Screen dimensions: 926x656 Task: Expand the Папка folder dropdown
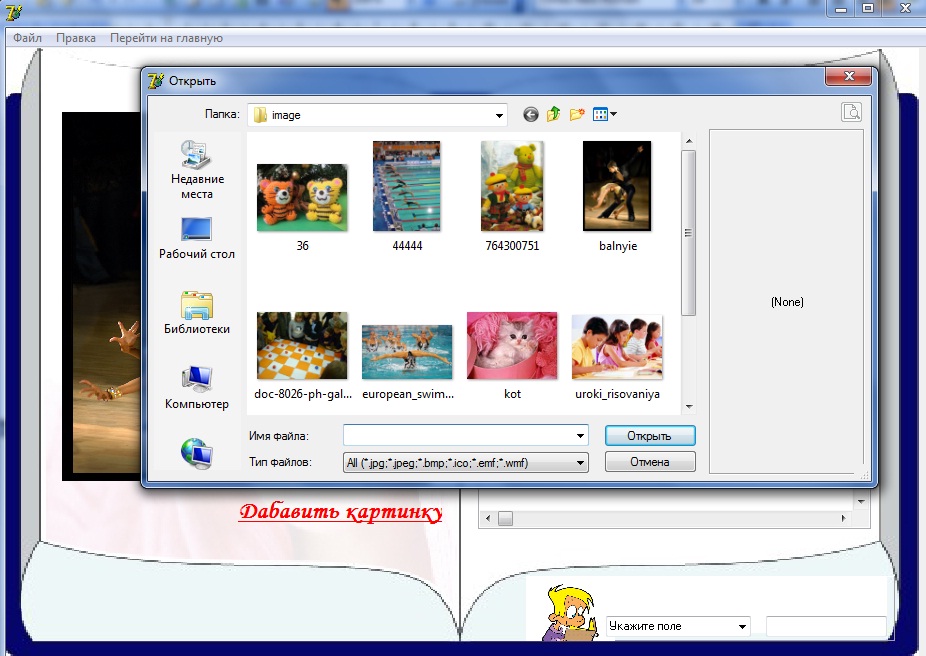(499, 115)
